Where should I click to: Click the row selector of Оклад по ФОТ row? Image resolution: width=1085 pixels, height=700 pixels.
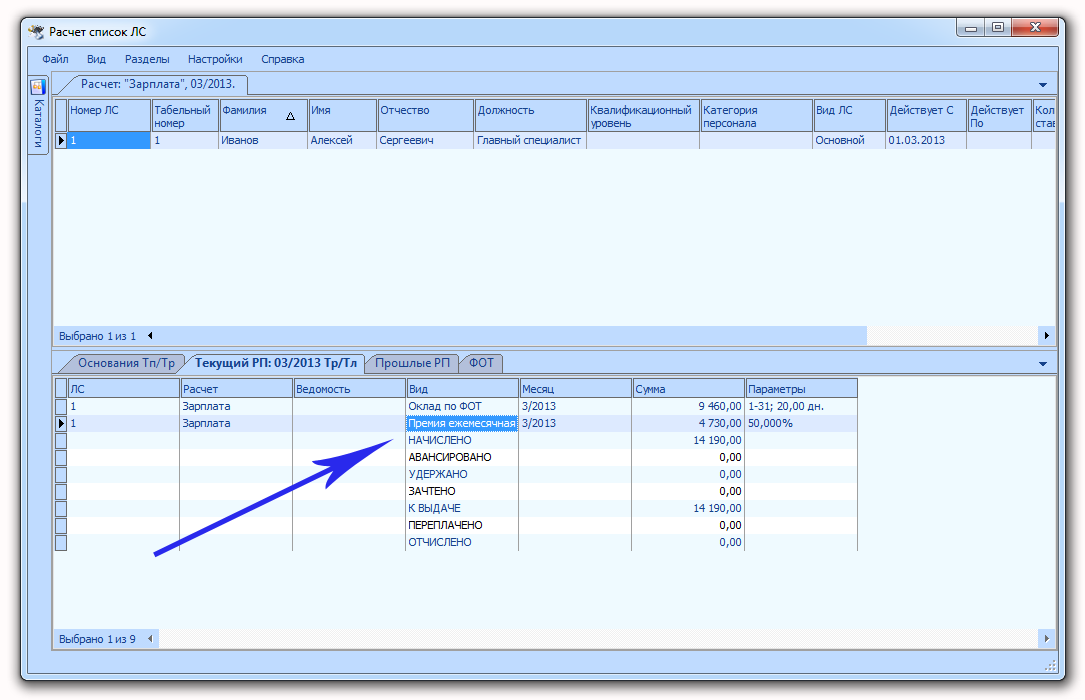pyautogui.click(x=61, y=406)
